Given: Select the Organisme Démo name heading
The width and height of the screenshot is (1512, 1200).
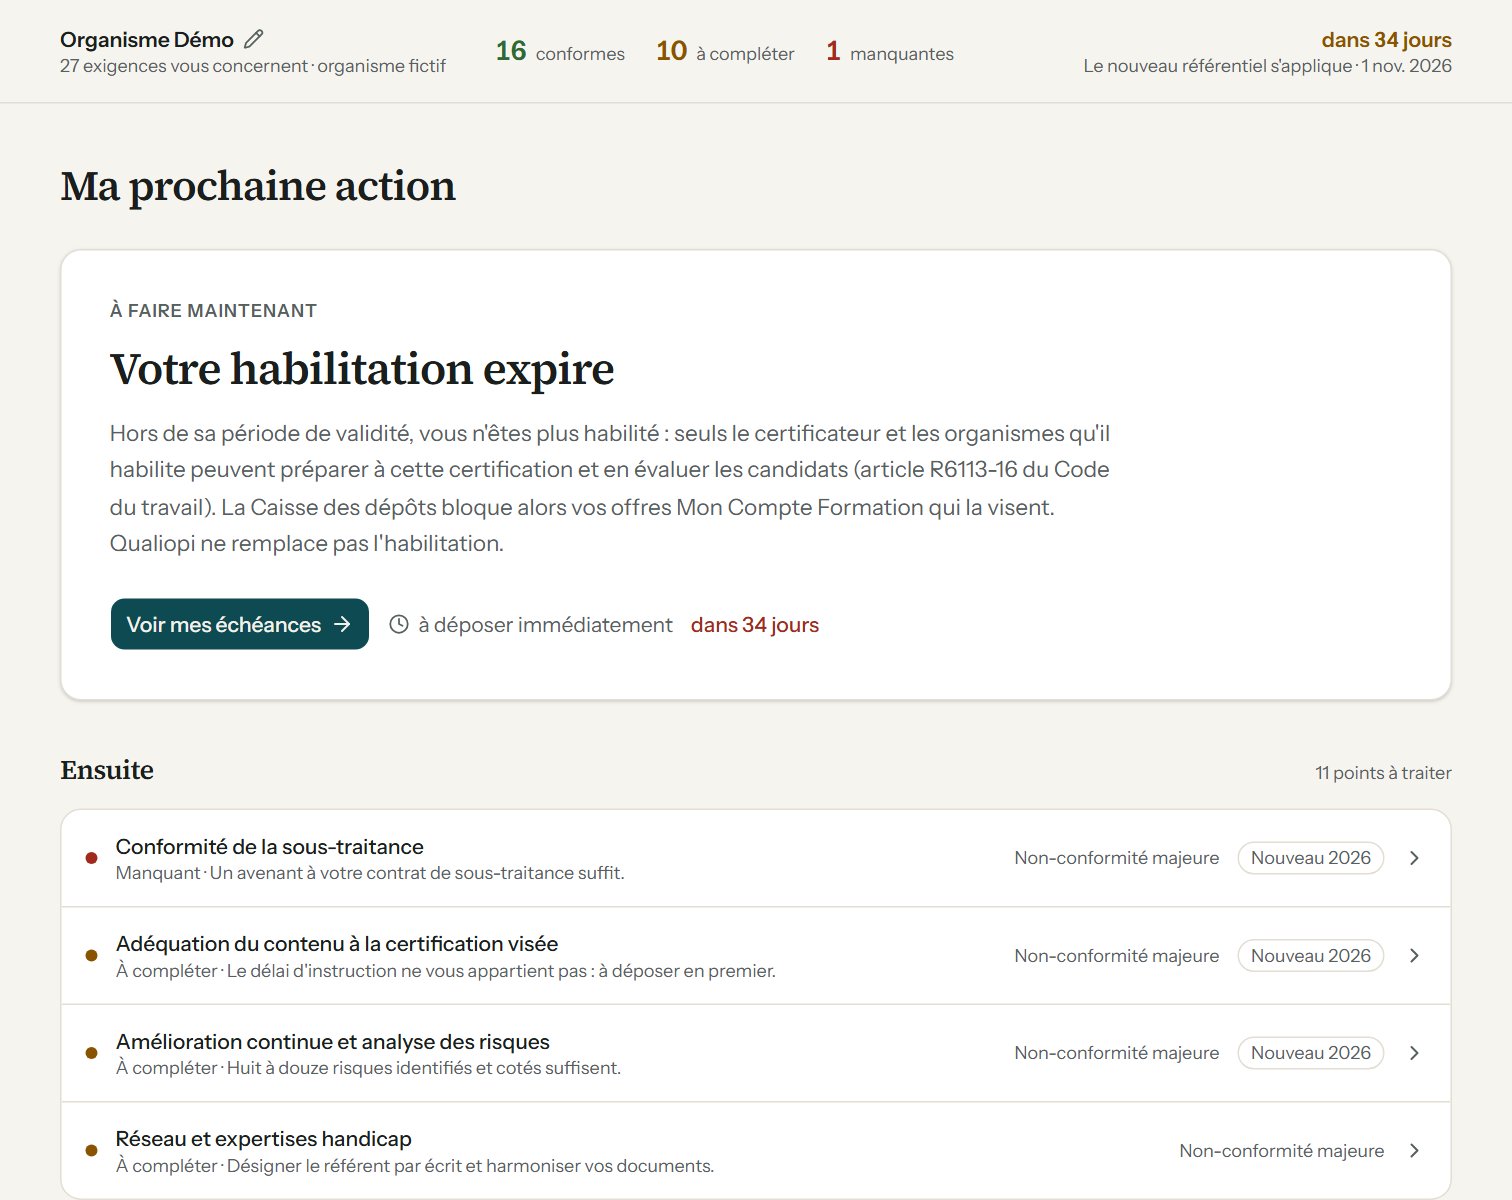Looking at the screenshot, I should [x=147, y=40].
